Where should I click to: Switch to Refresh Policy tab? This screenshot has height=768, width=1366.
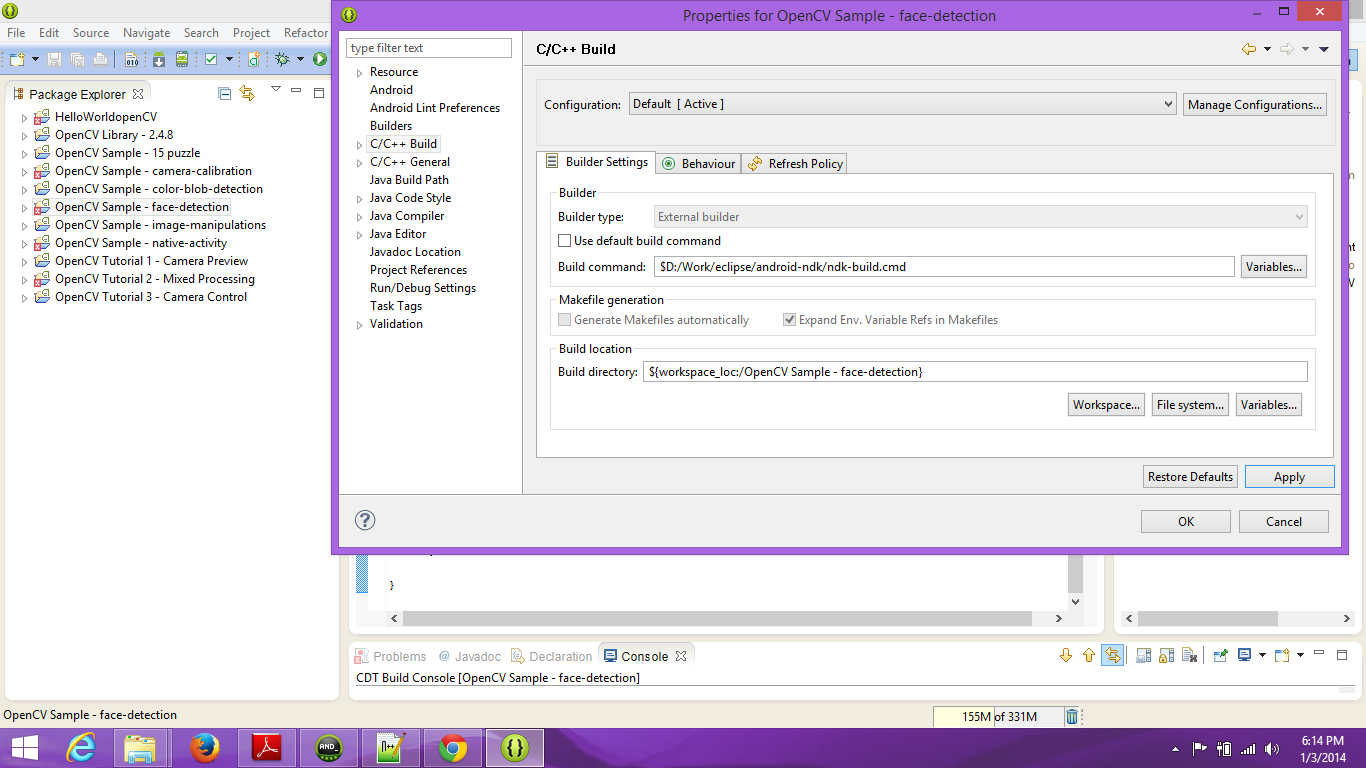[x=796, y=164]
